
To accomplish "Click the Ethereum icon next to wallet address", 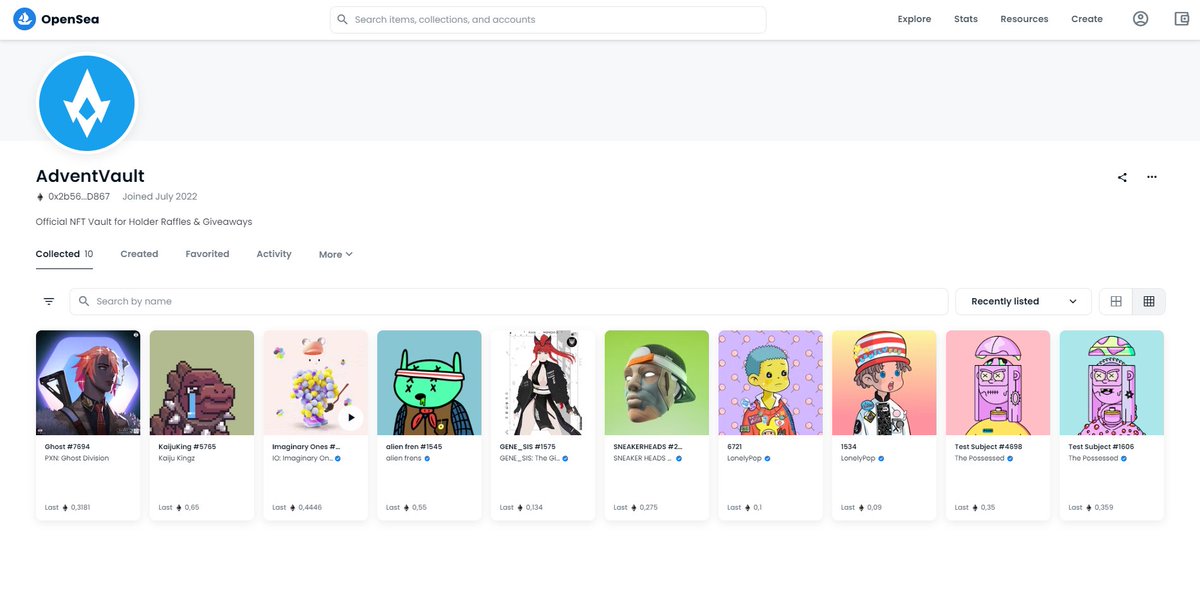I will [x=40, y=197].
